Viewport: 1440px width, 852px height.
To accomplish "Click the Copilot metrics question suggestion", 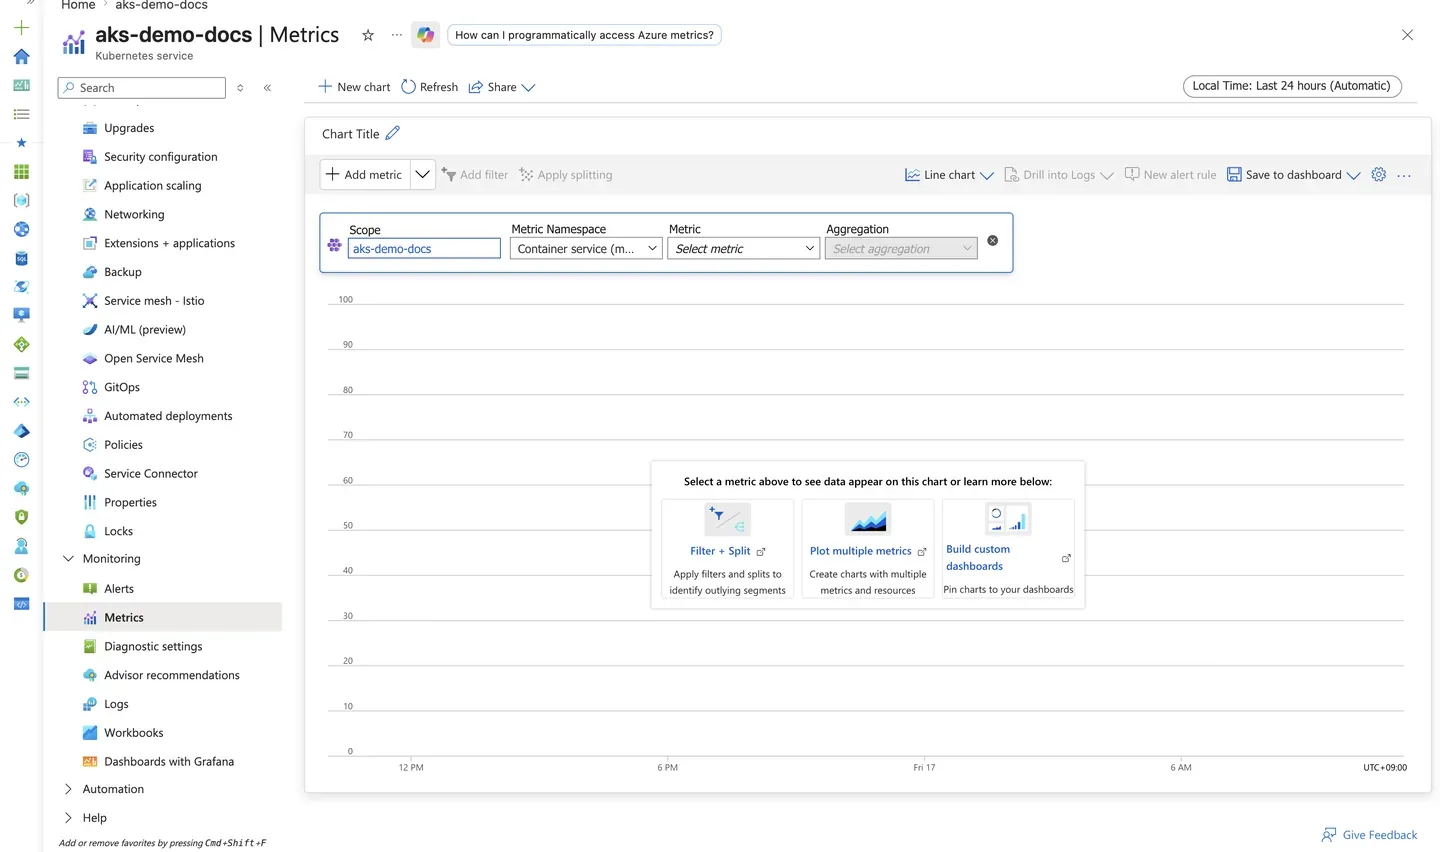I will tap(584, 35).
